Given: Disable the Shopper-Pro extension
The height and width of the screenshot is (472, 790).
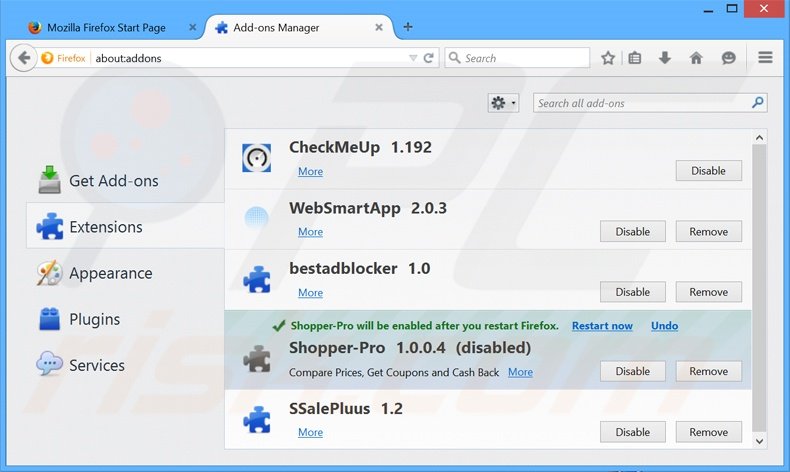Looking at the screenshot, I should 633,371.
